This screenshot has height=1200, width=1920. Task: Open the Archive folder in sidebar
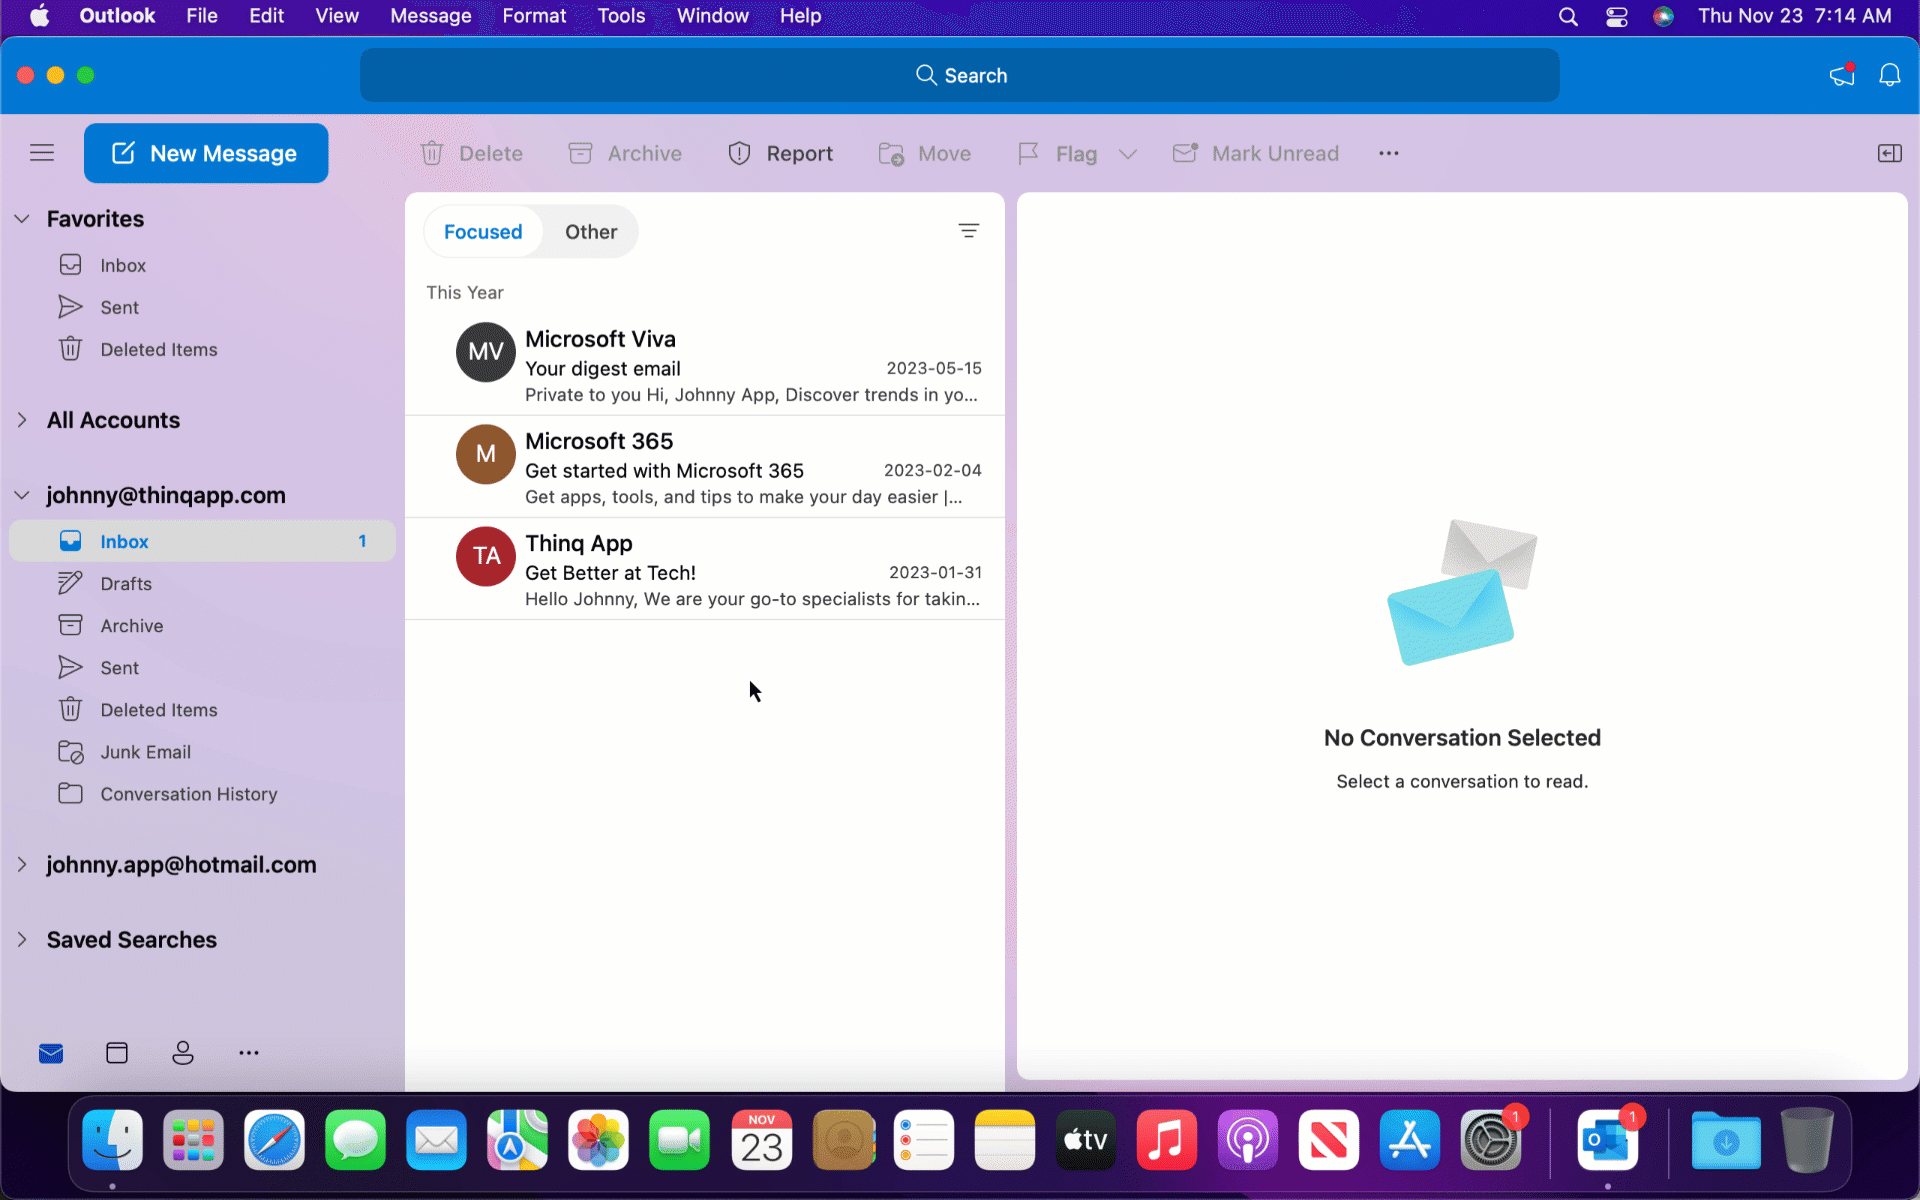pyautogui.click(x=202, y=625)
